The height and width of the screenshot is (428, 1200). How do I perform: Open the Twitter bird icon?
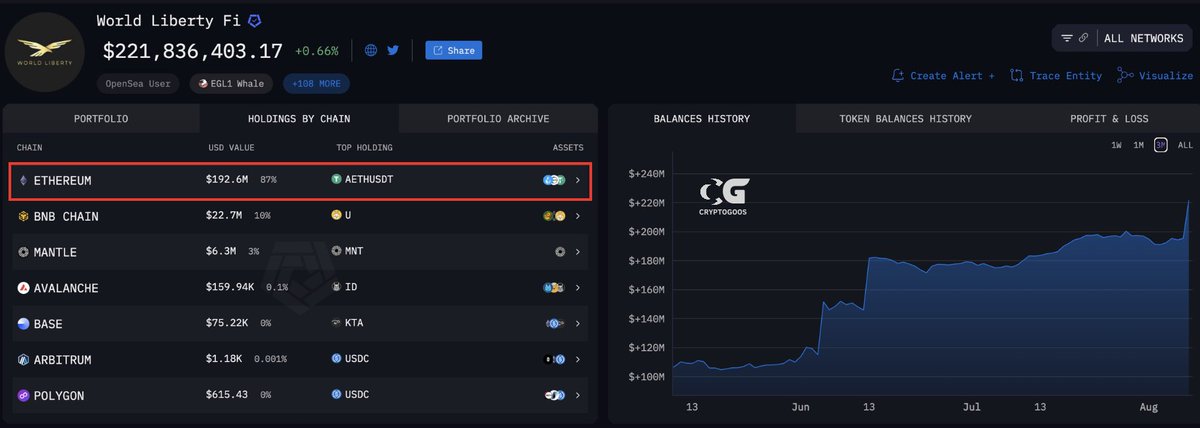coord(393,50)
